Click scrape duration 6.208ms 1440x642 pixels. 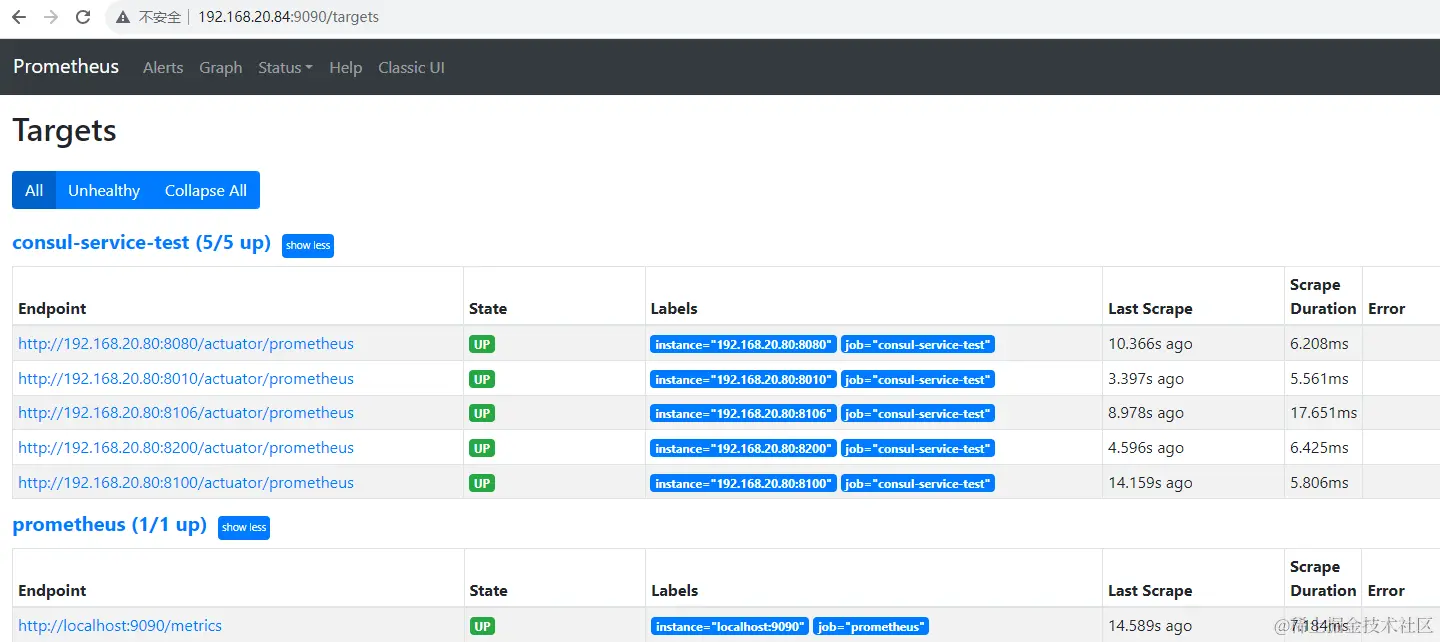click(x=1319, y=344)
